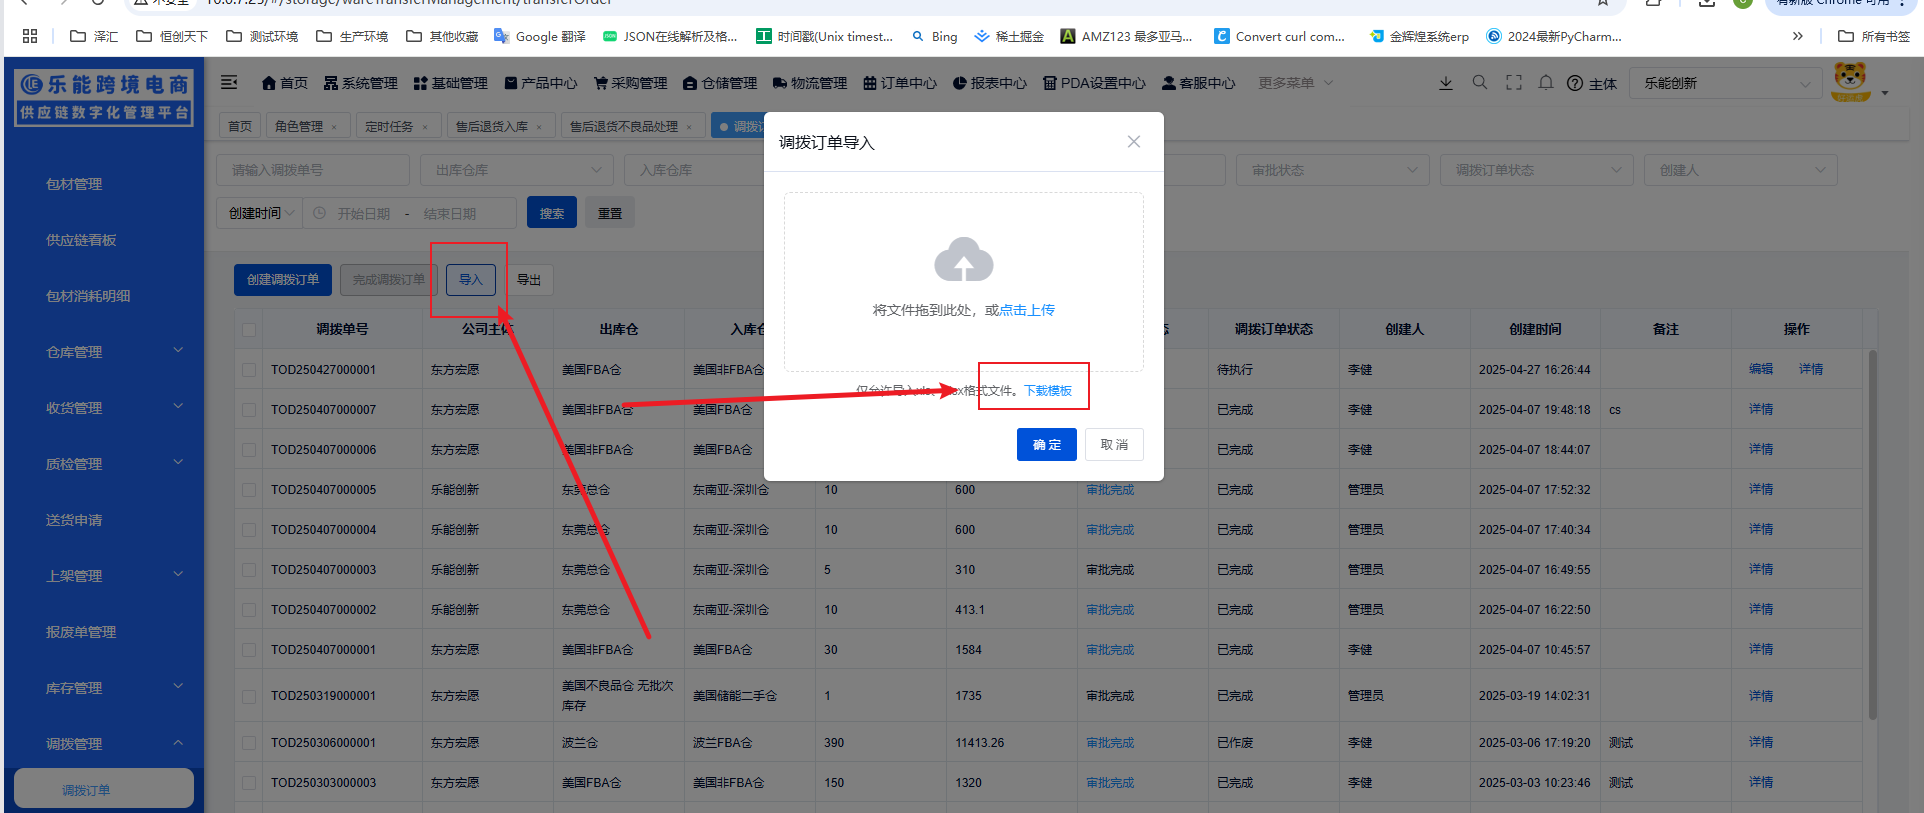Open the search magnifier icon in header

click(x=1479, y=83)
